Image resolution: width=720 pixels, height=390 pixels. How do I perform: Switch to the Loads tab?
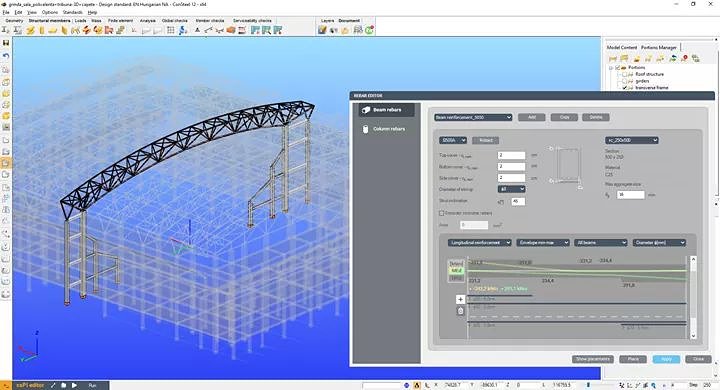coord(80,21)
